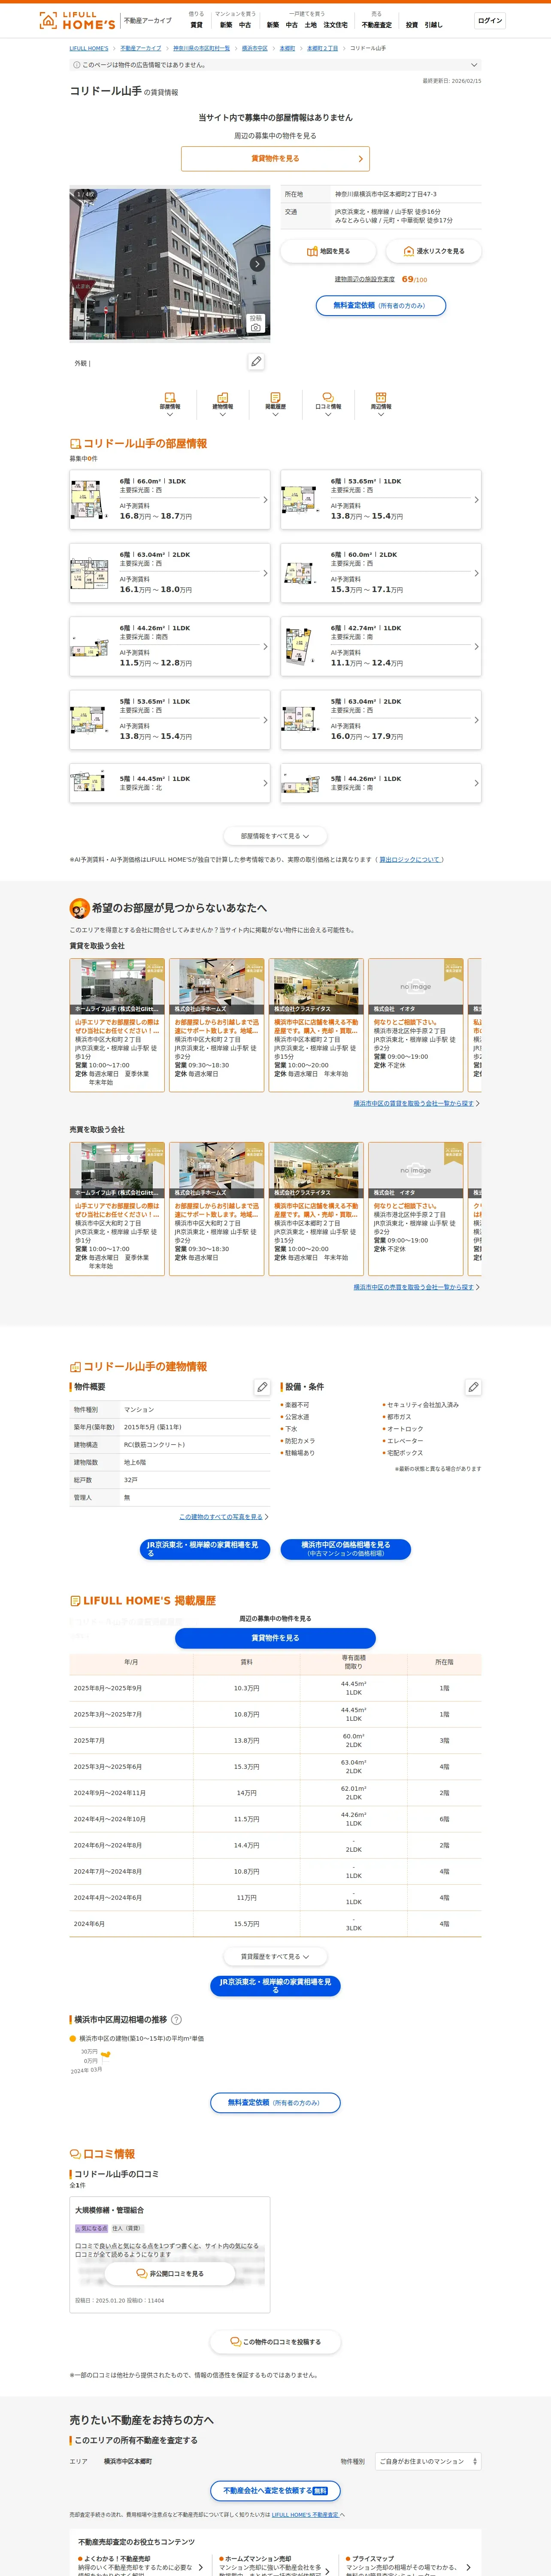Click the edit pencil beside 物件概要
The height and width of the screenshot is (2576, 551).
click(262, 1387)
